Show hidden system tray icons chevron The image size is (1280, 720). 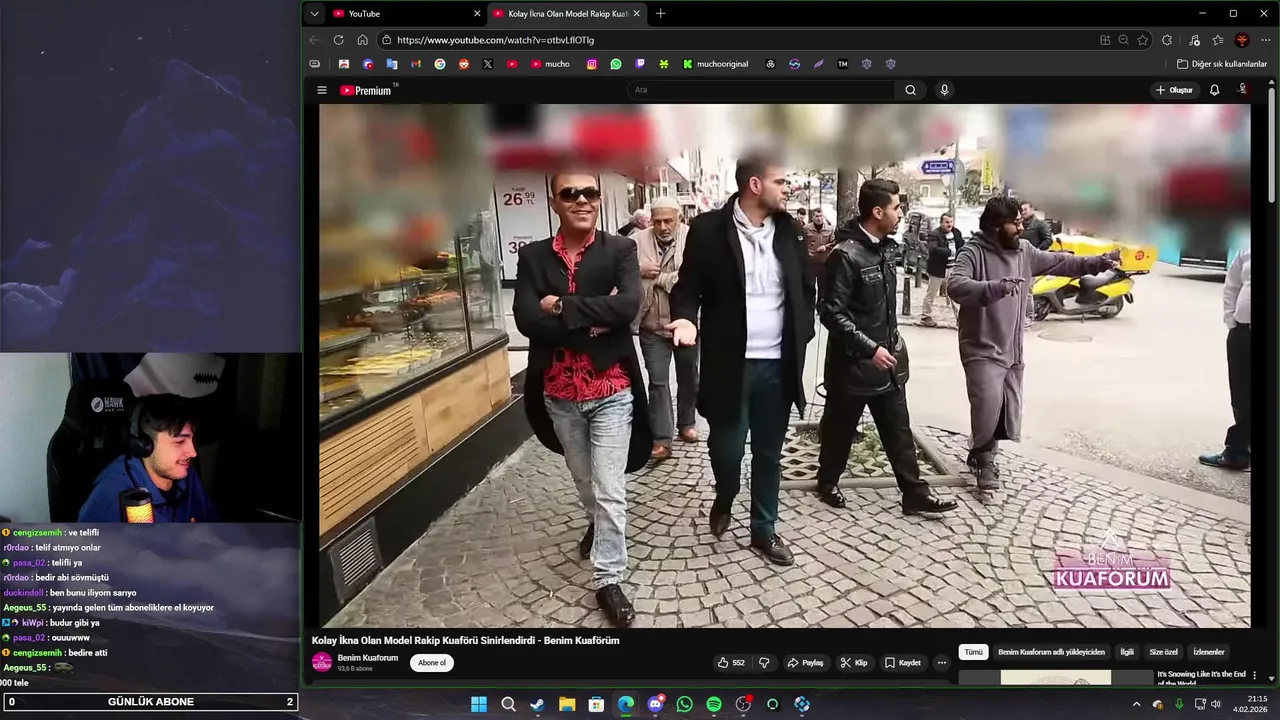pos(1136,704)
